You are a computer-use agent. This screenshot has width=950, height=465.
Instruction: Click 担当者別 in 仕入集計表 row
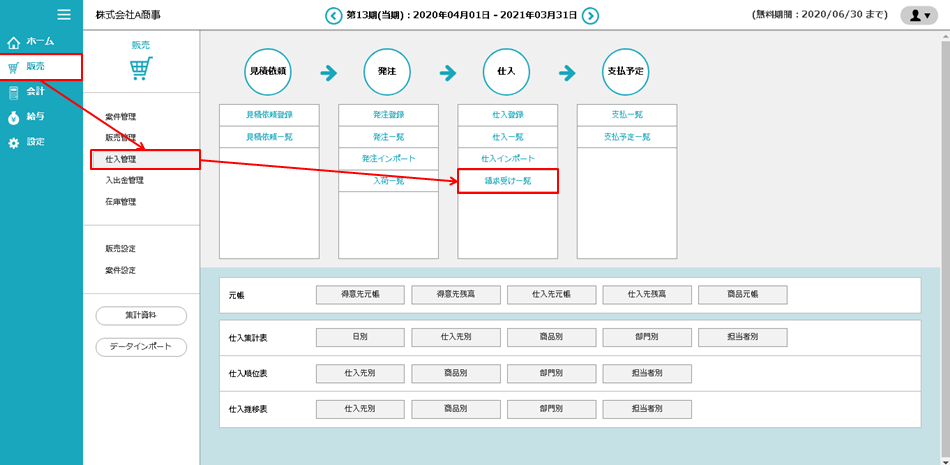coord(742,338)
